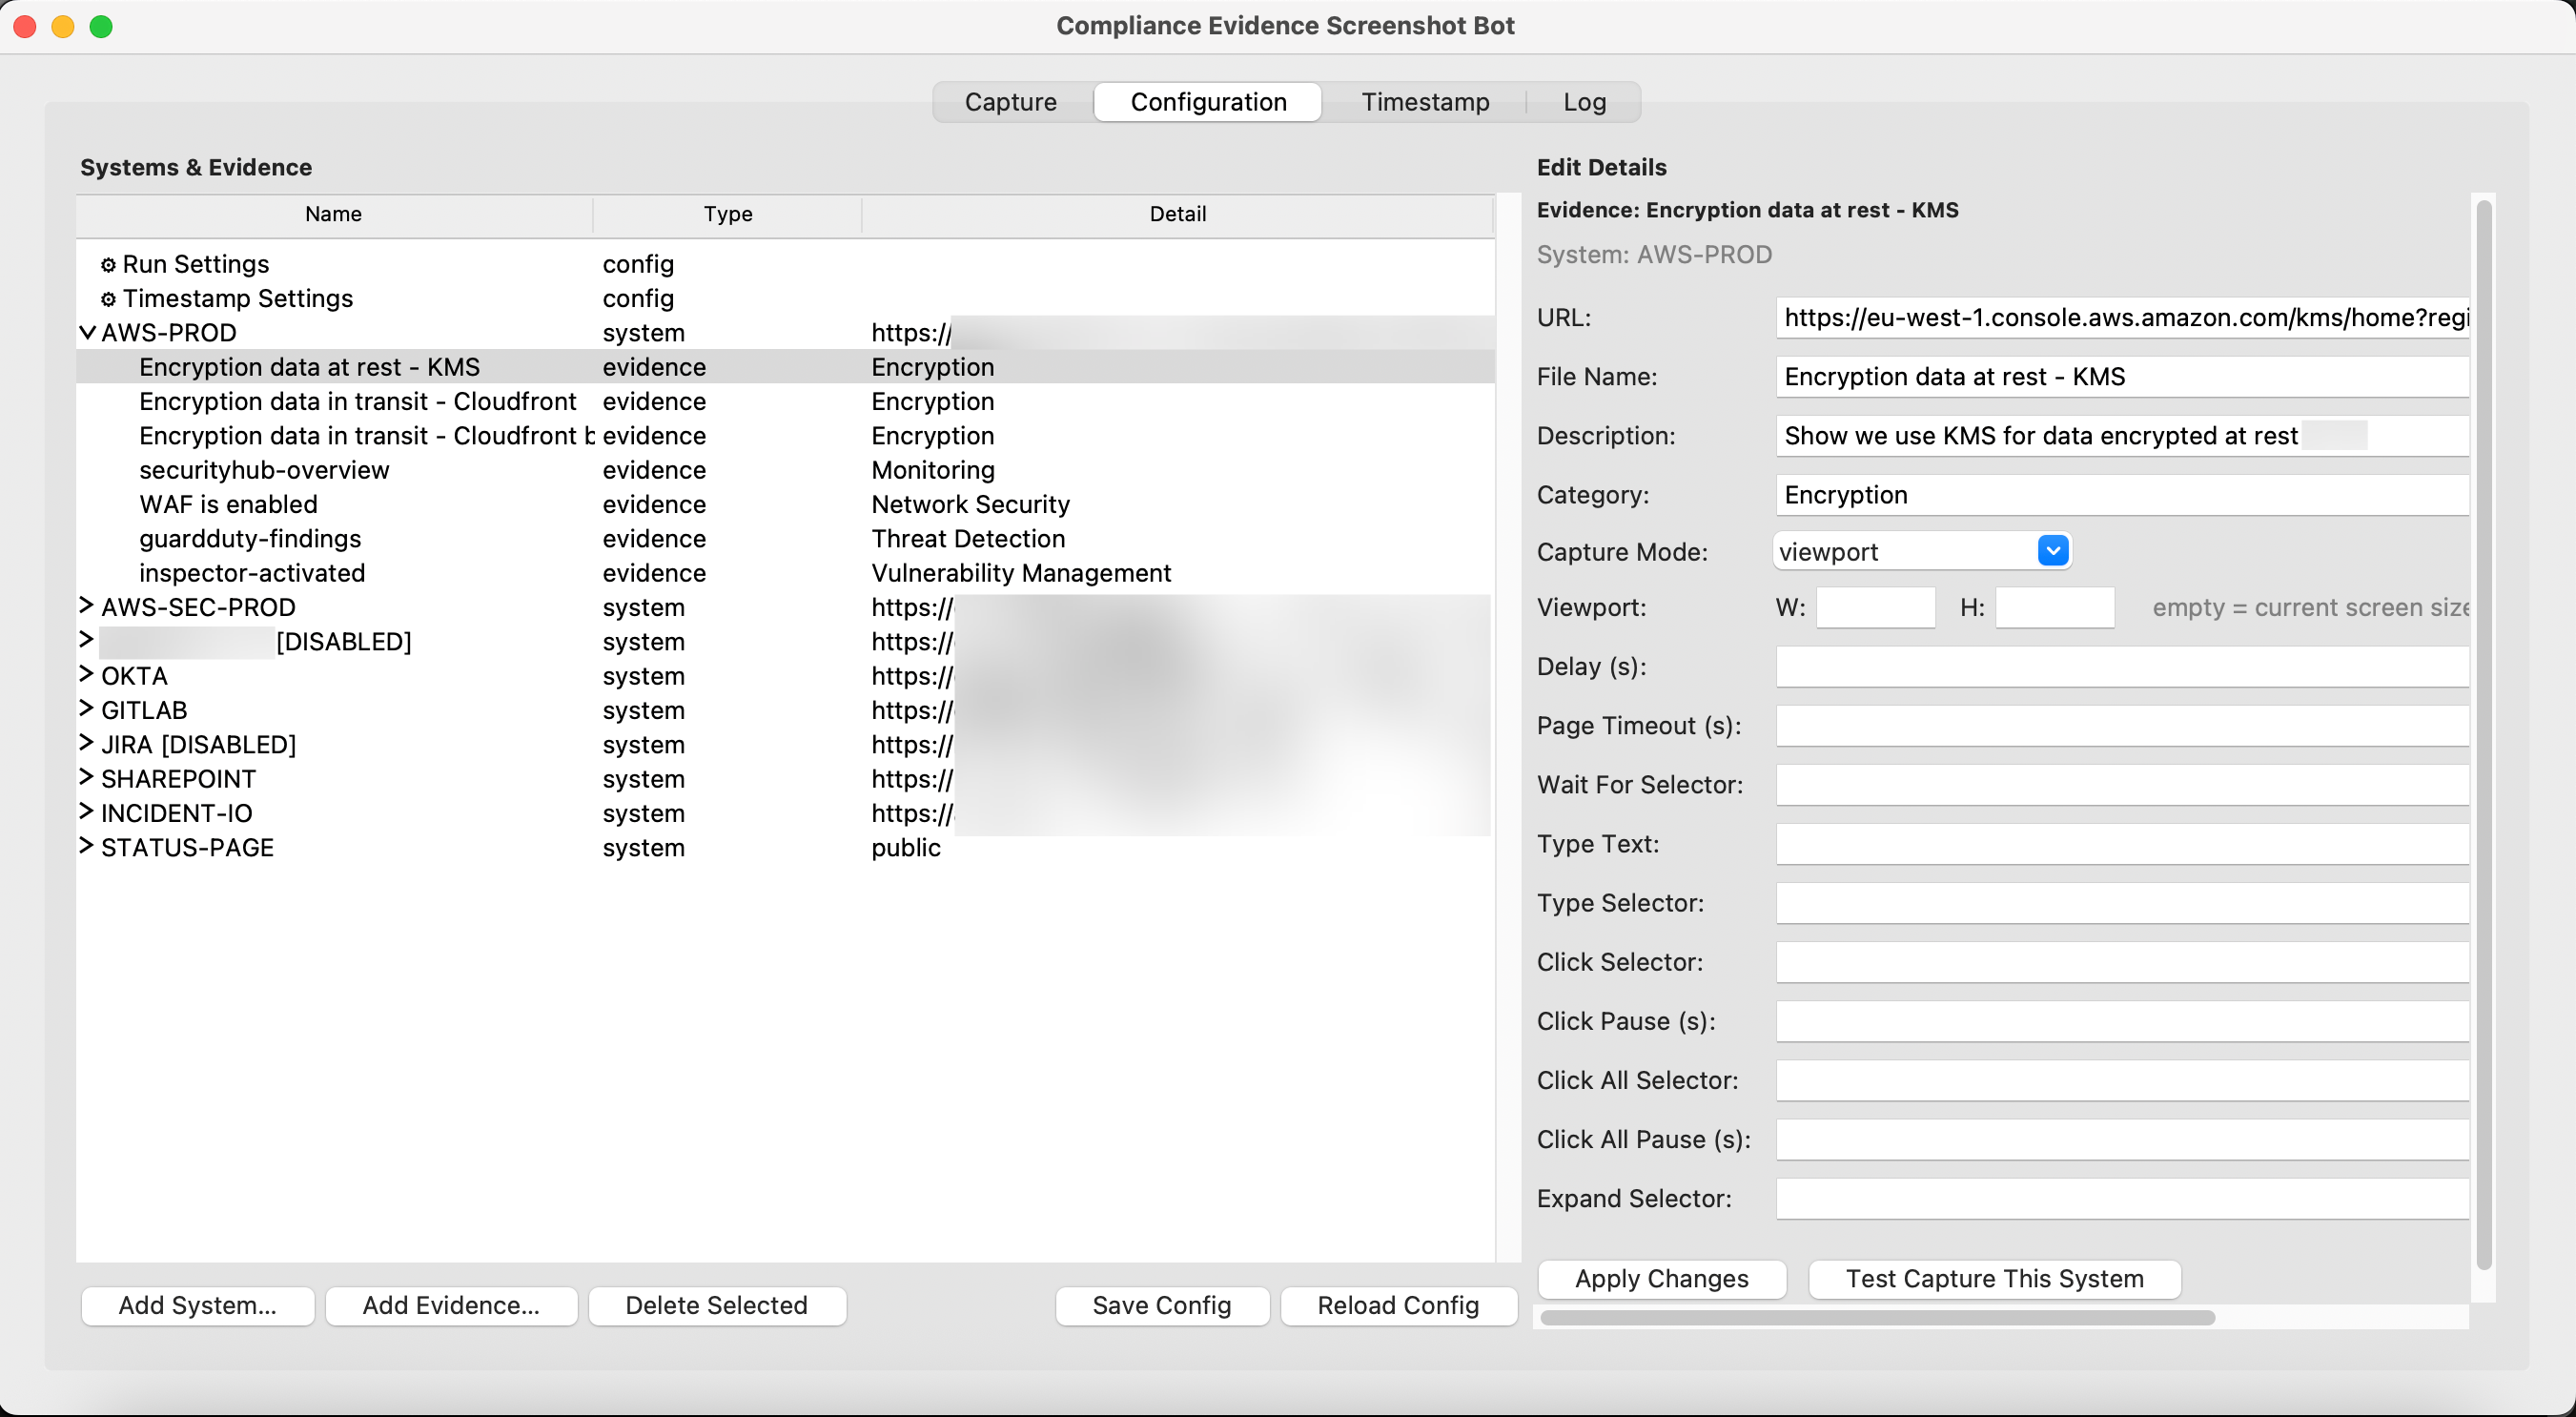Expand the SHAREPOINT system entry
This screenshot has width=2576, height=1417.
[85, 778]
